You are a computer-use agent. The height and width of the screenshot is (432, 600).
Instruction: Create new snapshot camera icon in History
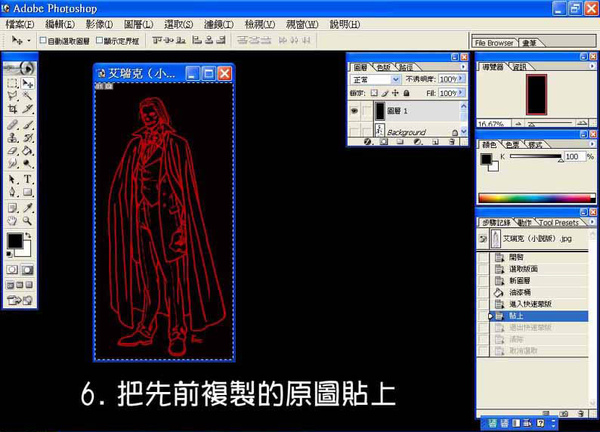click(x=563, y=414)
